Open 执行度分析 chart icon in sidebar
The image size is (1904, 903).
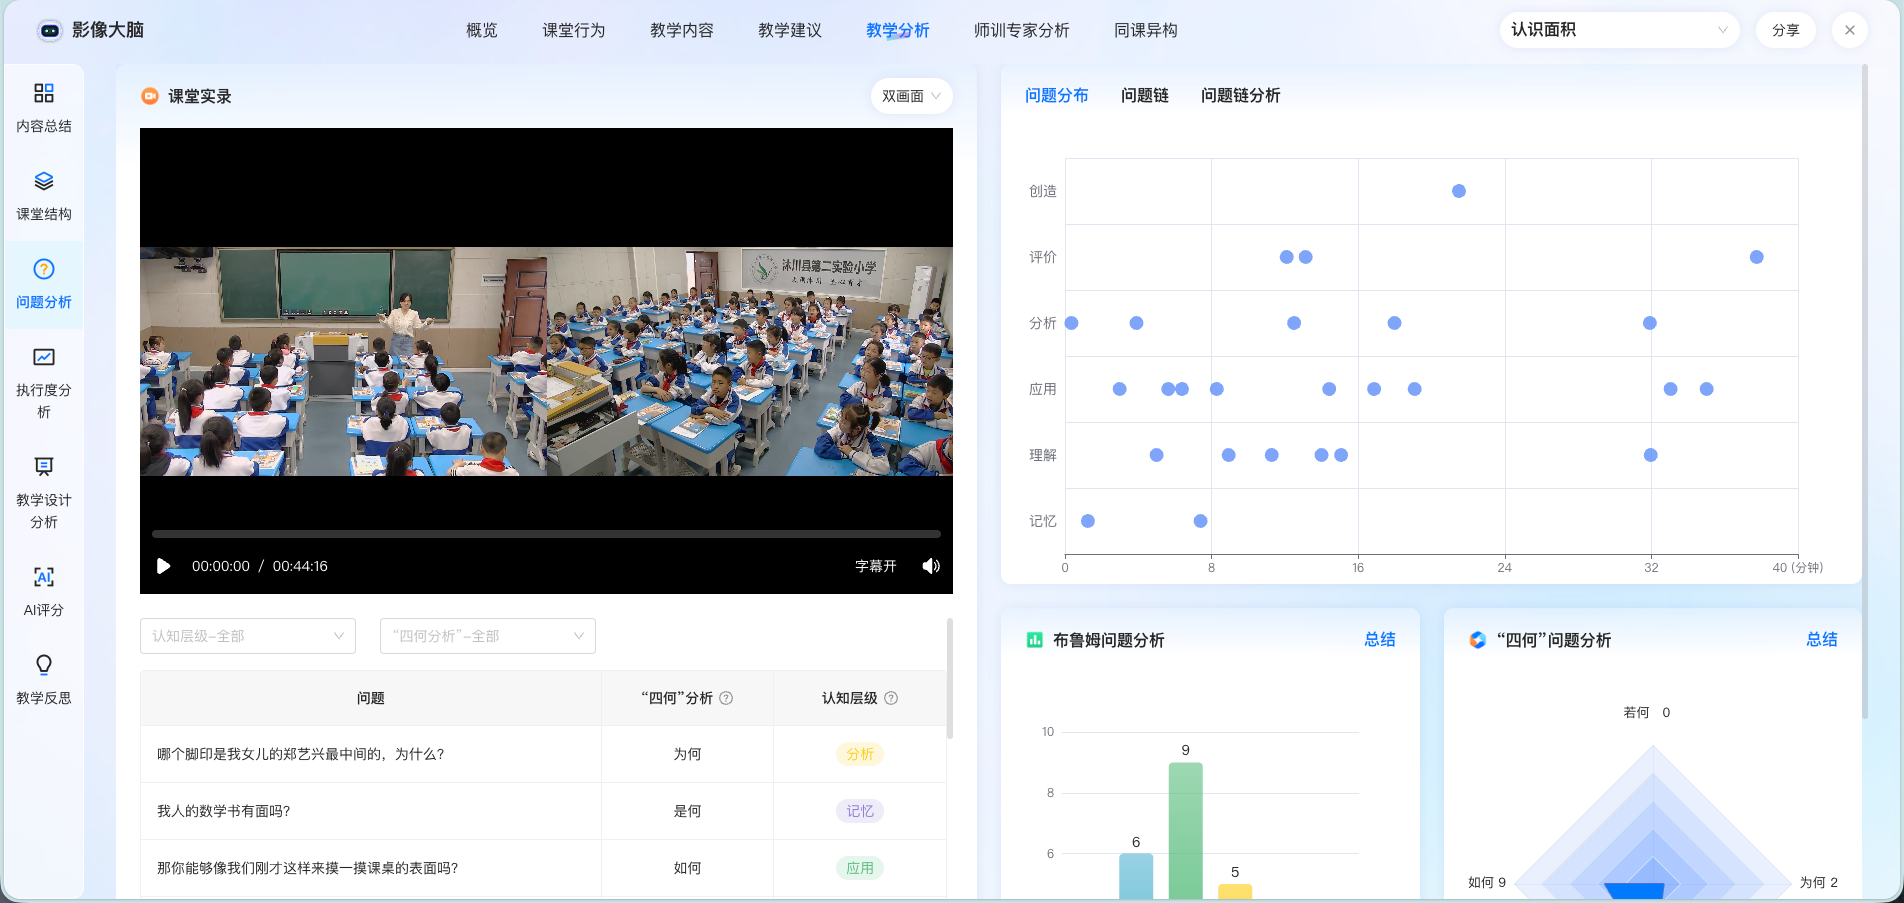tap(44, 358)
